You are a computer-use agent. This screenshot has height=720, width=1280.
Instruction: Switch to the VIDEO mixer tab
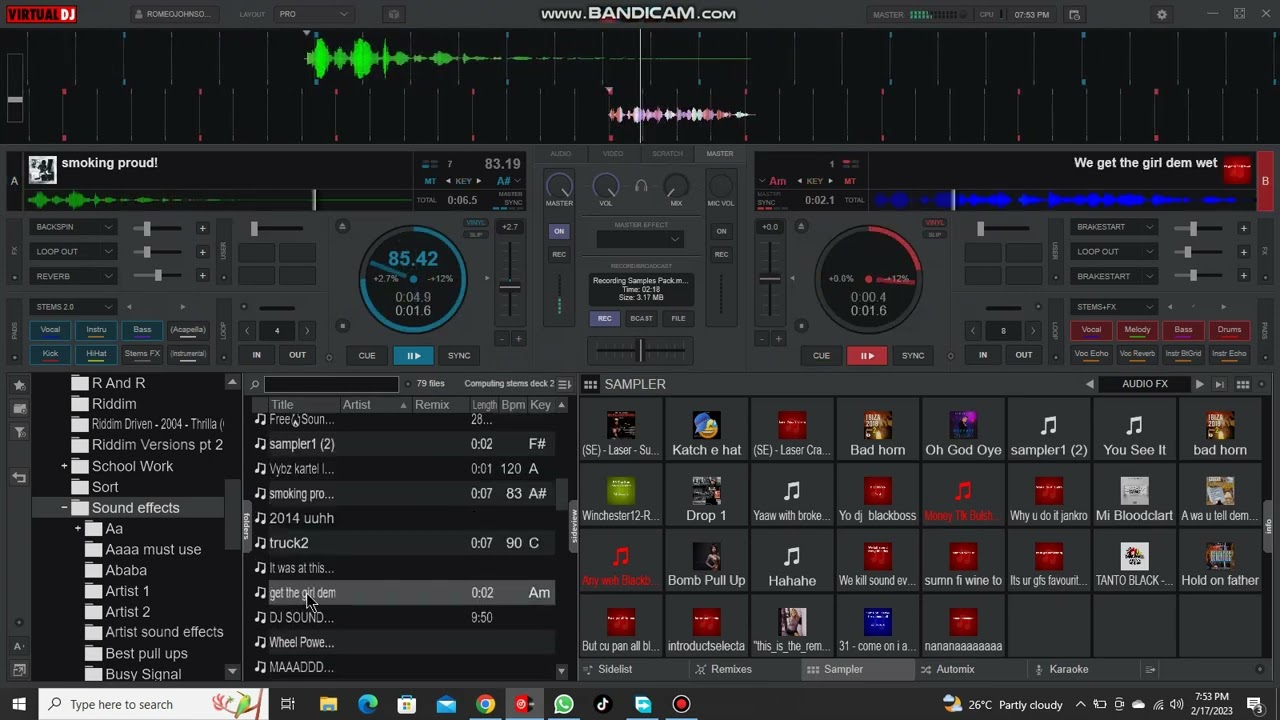pyautogui.click(x=612, y=154)
